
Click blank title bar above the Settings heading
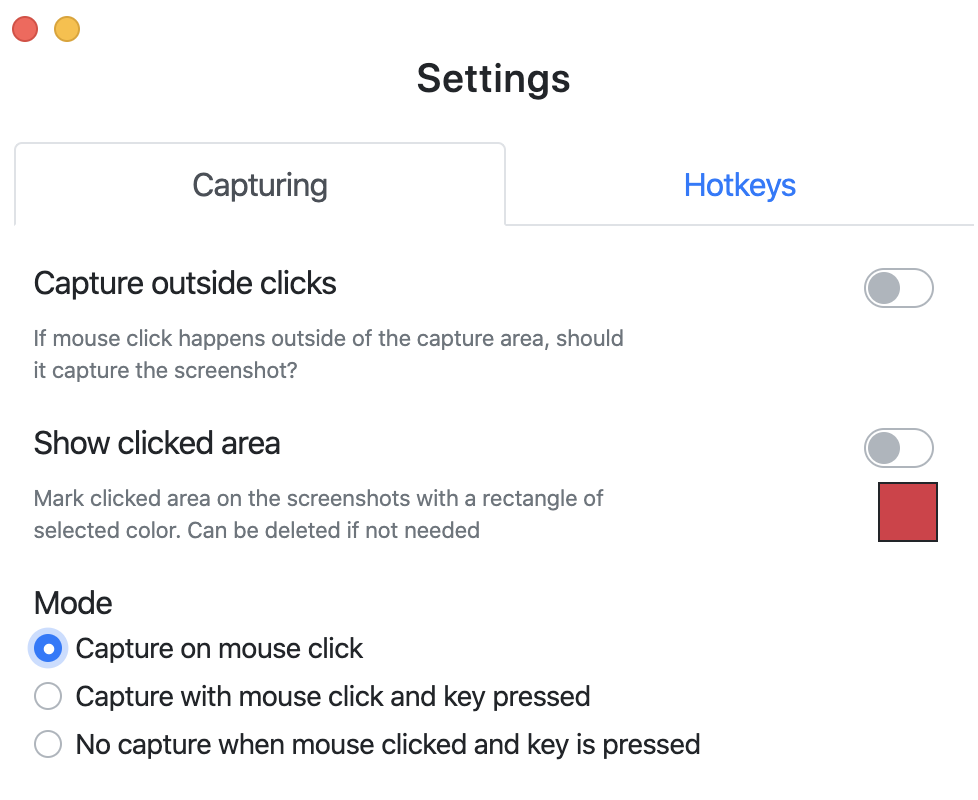point(500,25)
